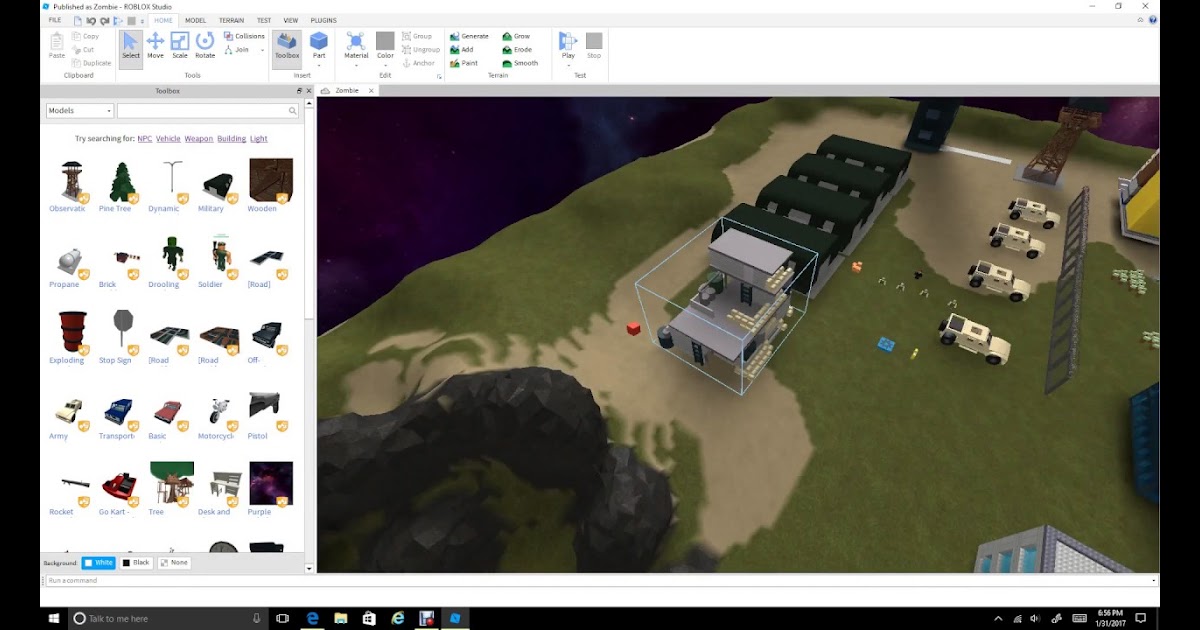Select the Zombie document tab
The height and width of the screenshot is (630, 1200).
(347, 91)
